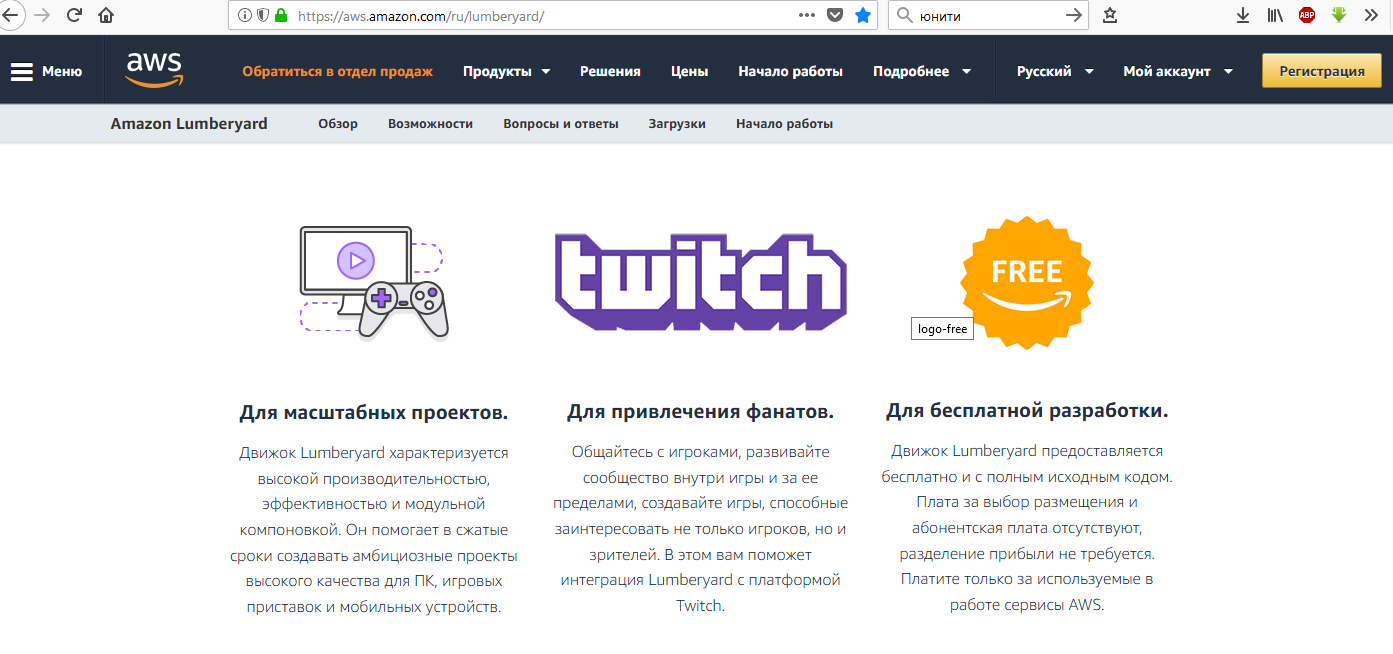Click the search magnifier icon
The width and height of the screenshot is (1393, 654).
904,15
